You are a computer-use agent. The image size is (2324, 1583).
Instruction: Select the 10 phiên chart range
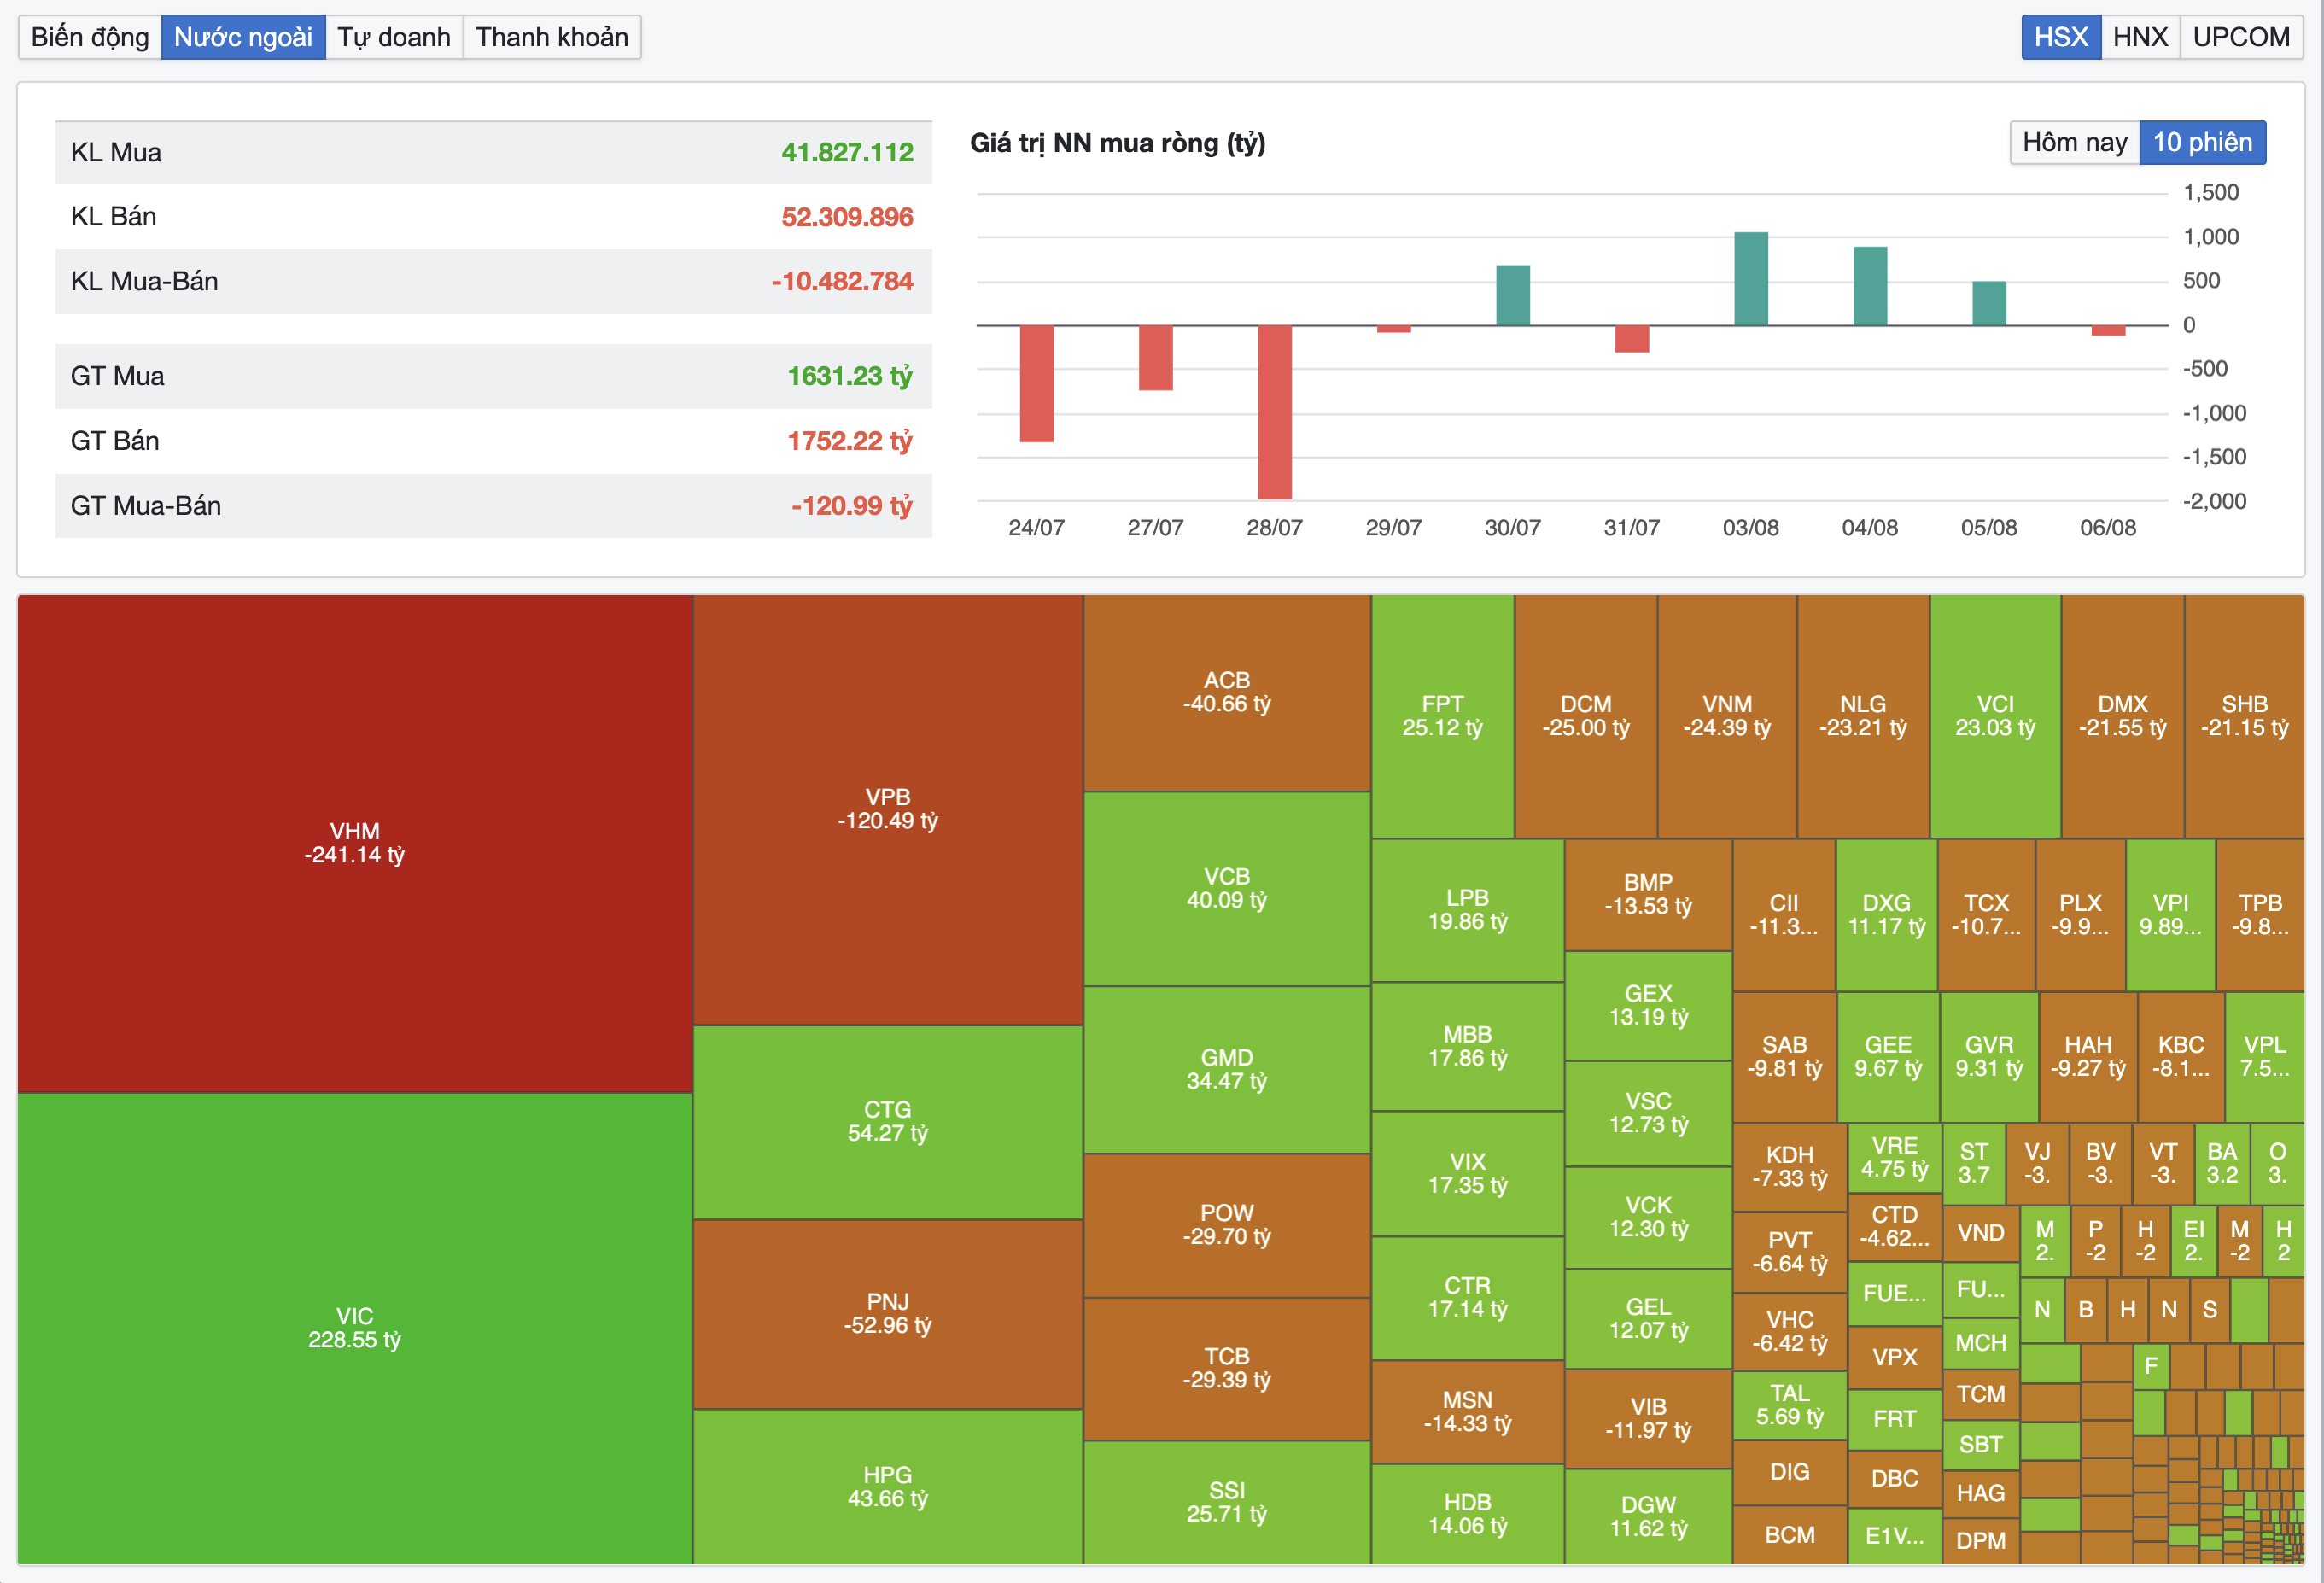point(2202,142)
